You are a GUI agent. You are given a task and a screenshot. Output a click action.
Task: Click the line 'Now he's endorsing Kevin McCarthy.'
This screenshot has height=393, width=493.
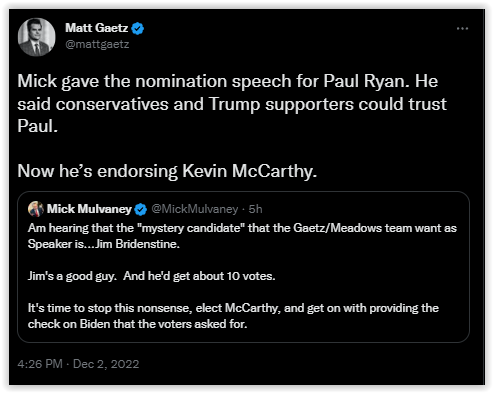pos(167,171)
